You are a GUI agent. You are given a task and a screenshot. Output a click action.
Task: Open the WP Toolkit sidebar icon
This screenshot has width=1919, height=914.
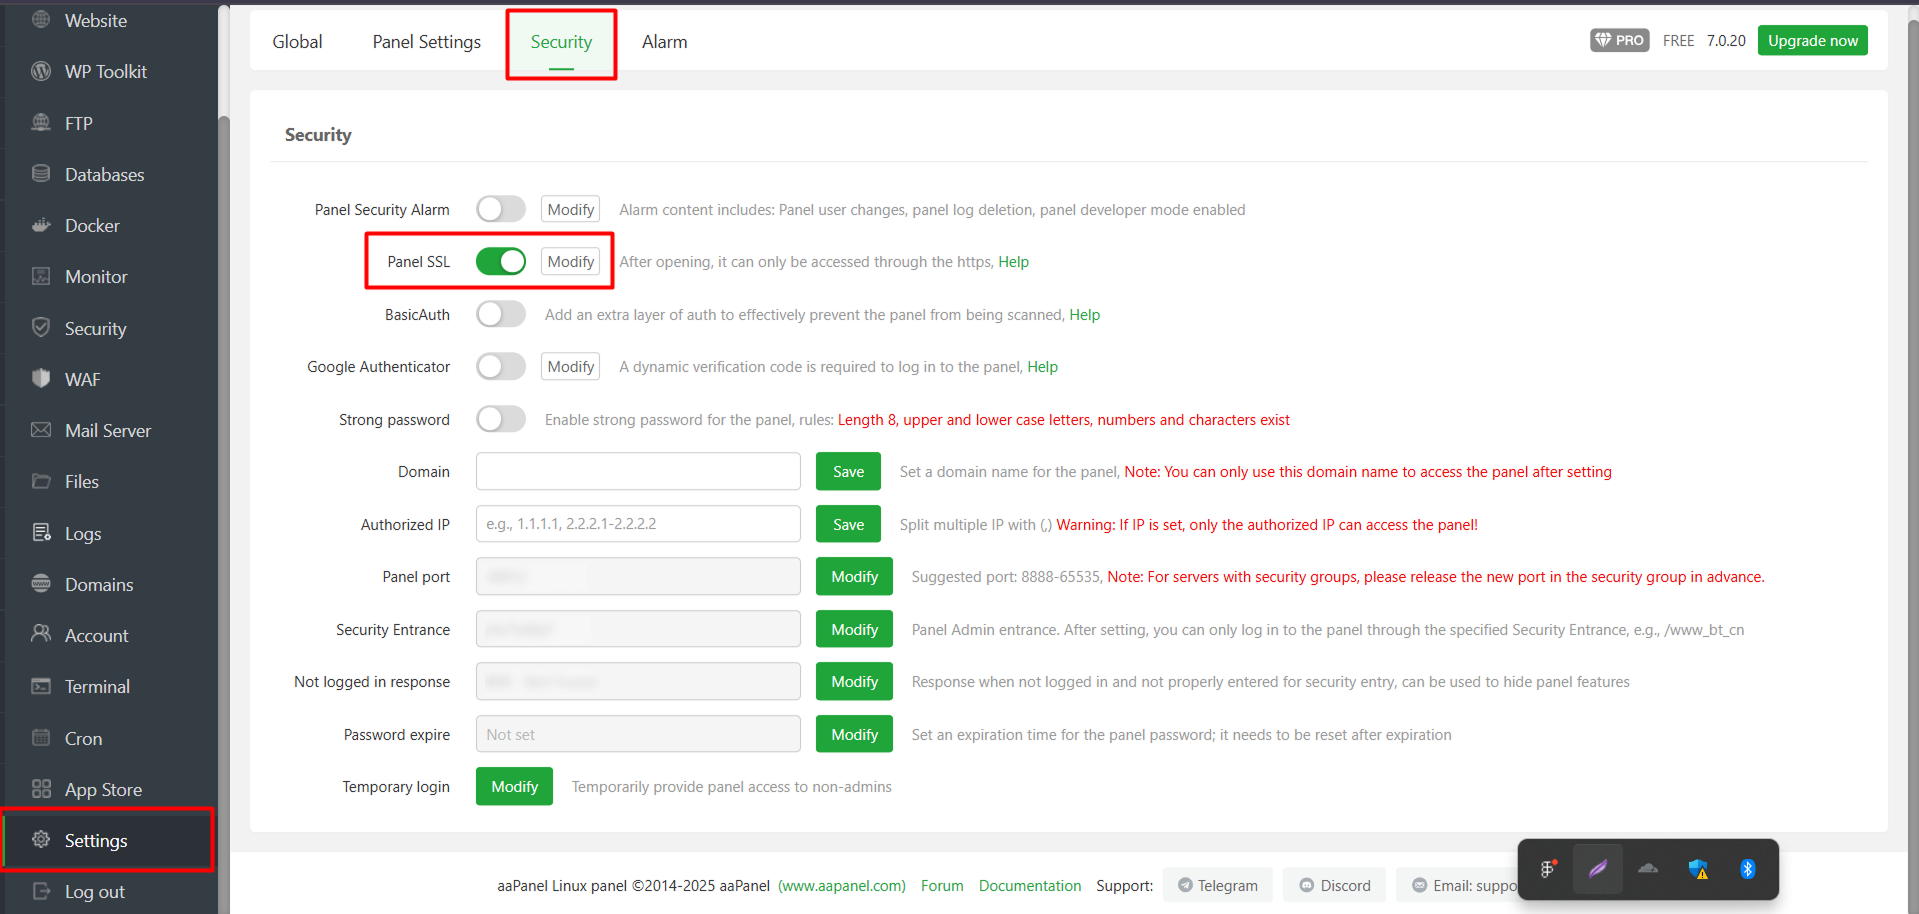pos(41,71)
